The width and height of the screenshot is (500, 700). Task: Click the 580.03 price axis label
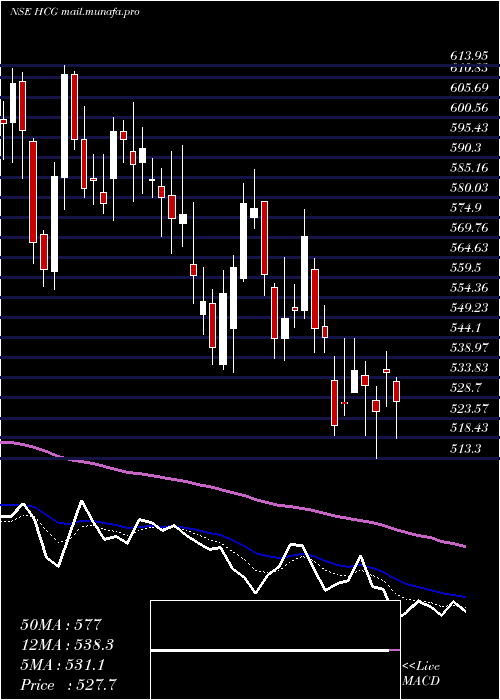click(468, 188)
